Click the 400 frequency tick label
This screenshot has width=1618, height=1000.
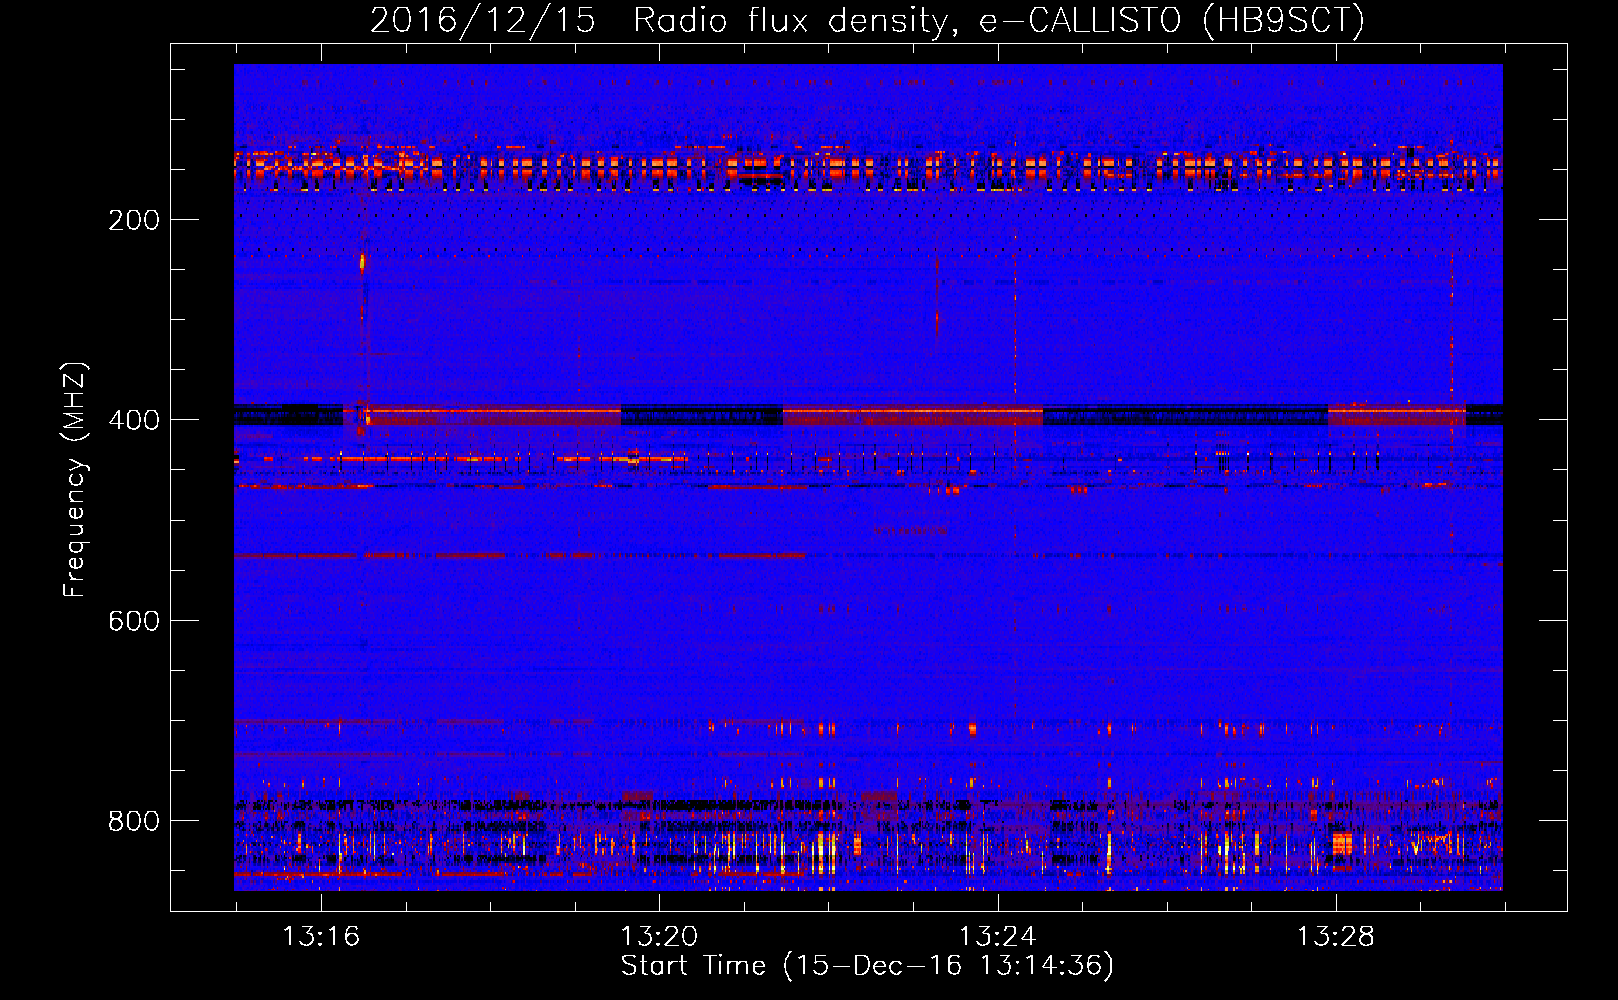tap(134, 420)
